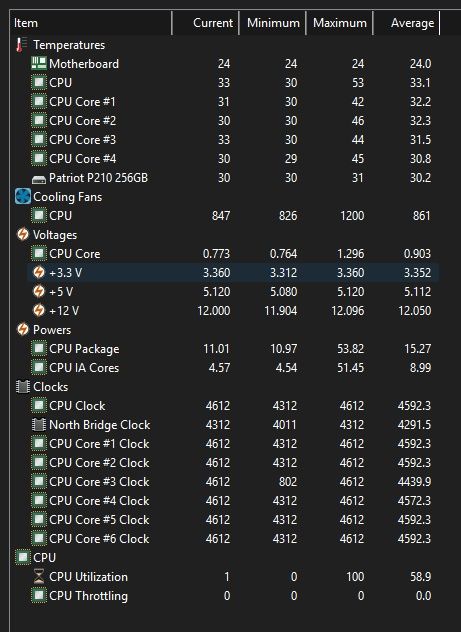Image resolution: width=461 pixels, height=632 pixels.
Task: Click the Temperatures thermometer icon
Action: (22, 45)
